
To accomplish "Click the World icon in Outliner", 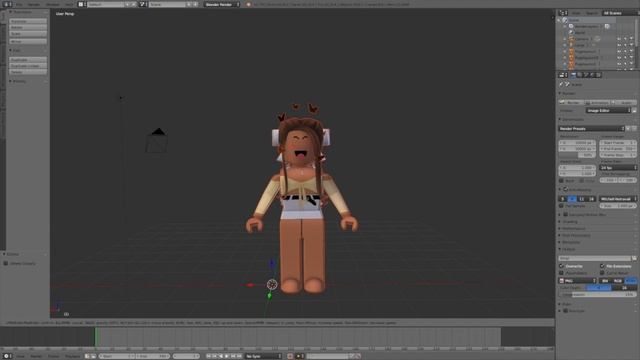I will [x=572, y=32].
